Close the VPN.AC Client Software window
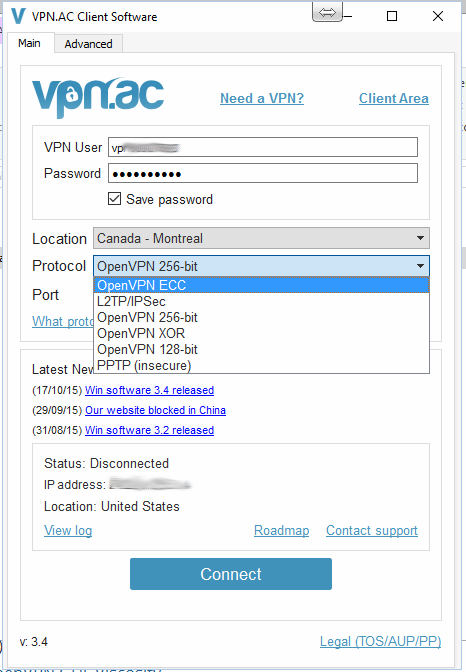The width and height of the screenshot is (466, 672). pos(438,16)
